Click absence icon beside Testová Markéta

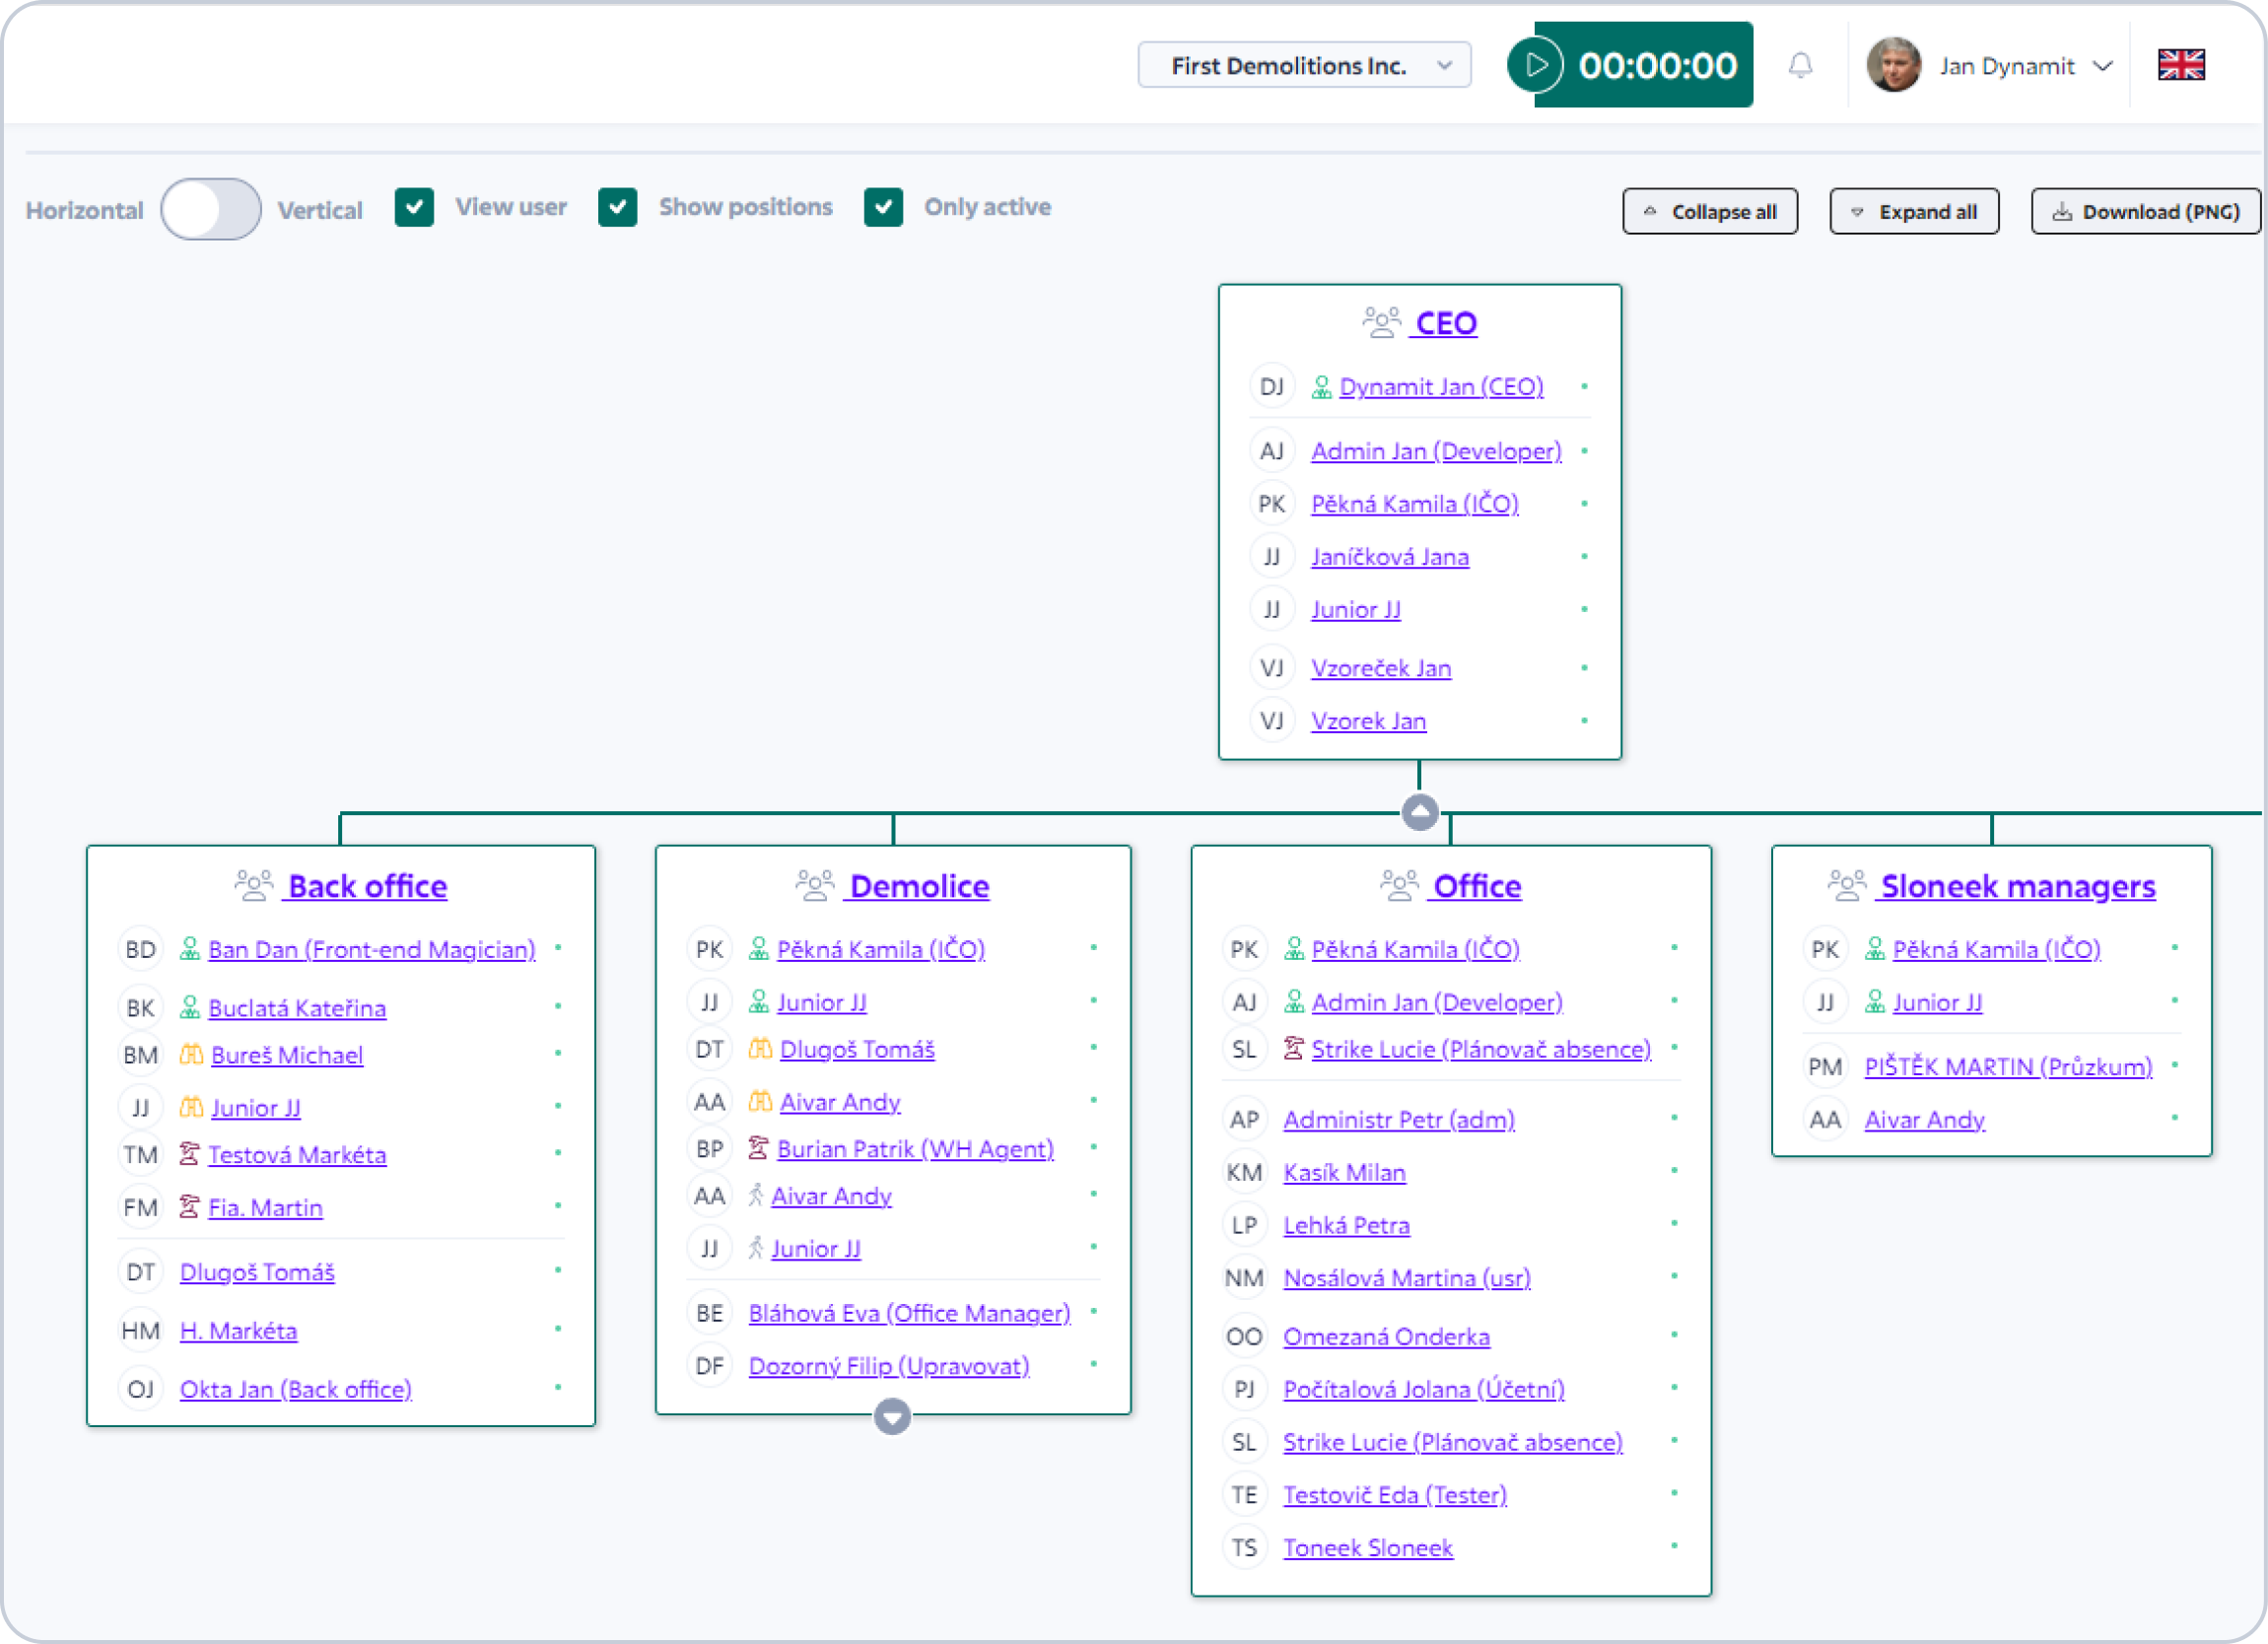click(189, 1154)
